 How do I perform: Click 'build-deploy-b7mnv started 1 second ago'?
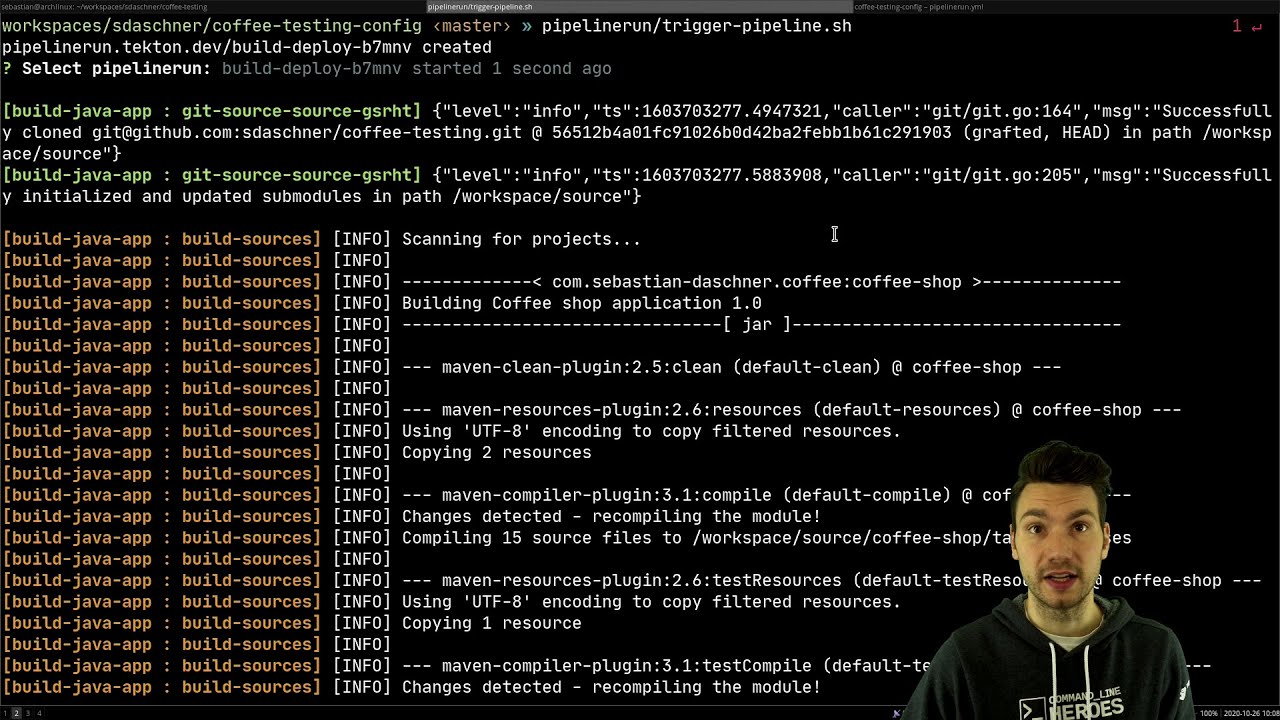416,68
